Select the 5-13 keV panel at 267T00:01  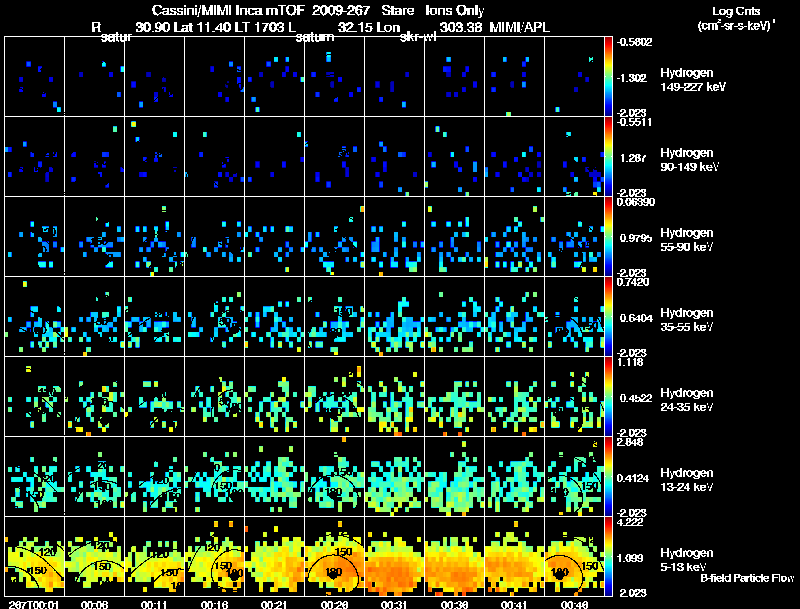coord(35,556)
